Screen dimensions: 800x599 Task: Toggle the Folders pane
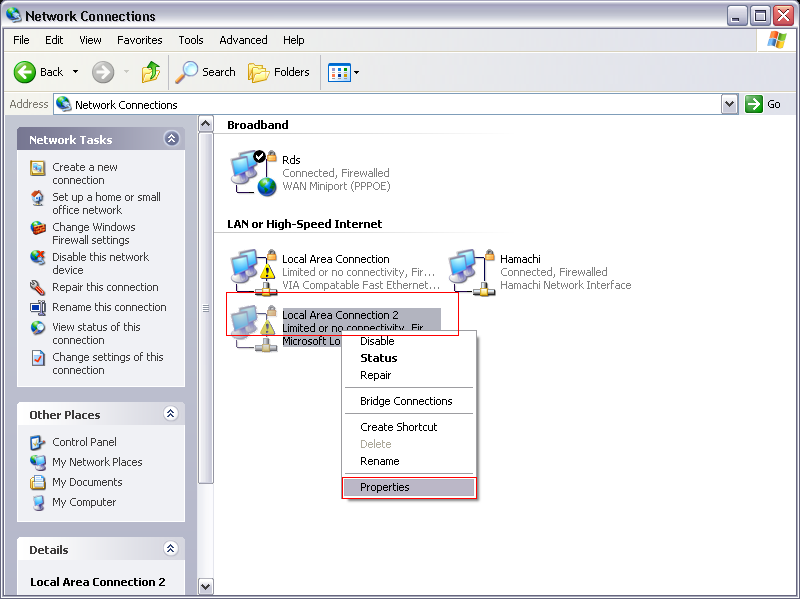point(279,72)
